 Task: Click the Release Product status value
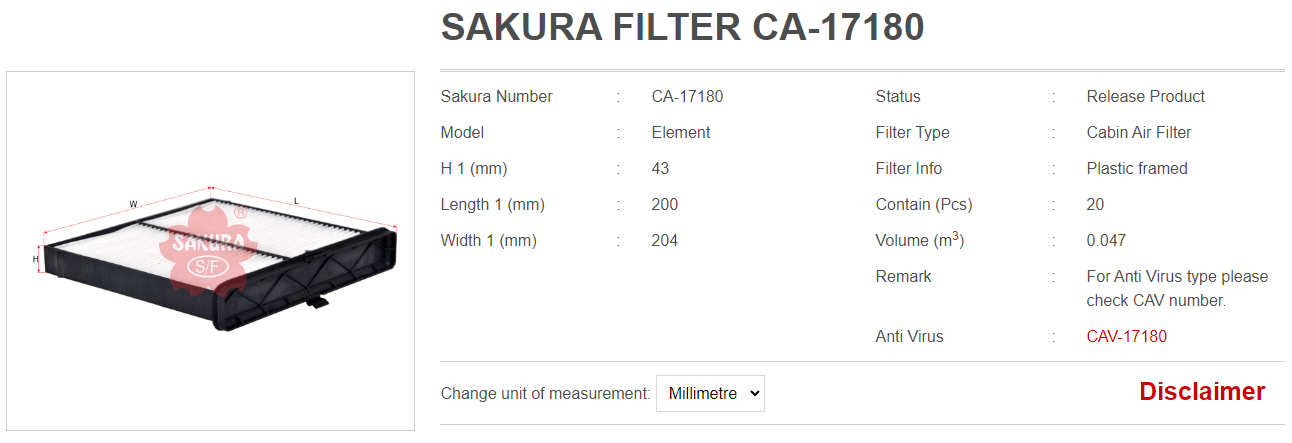(1145, 96)
